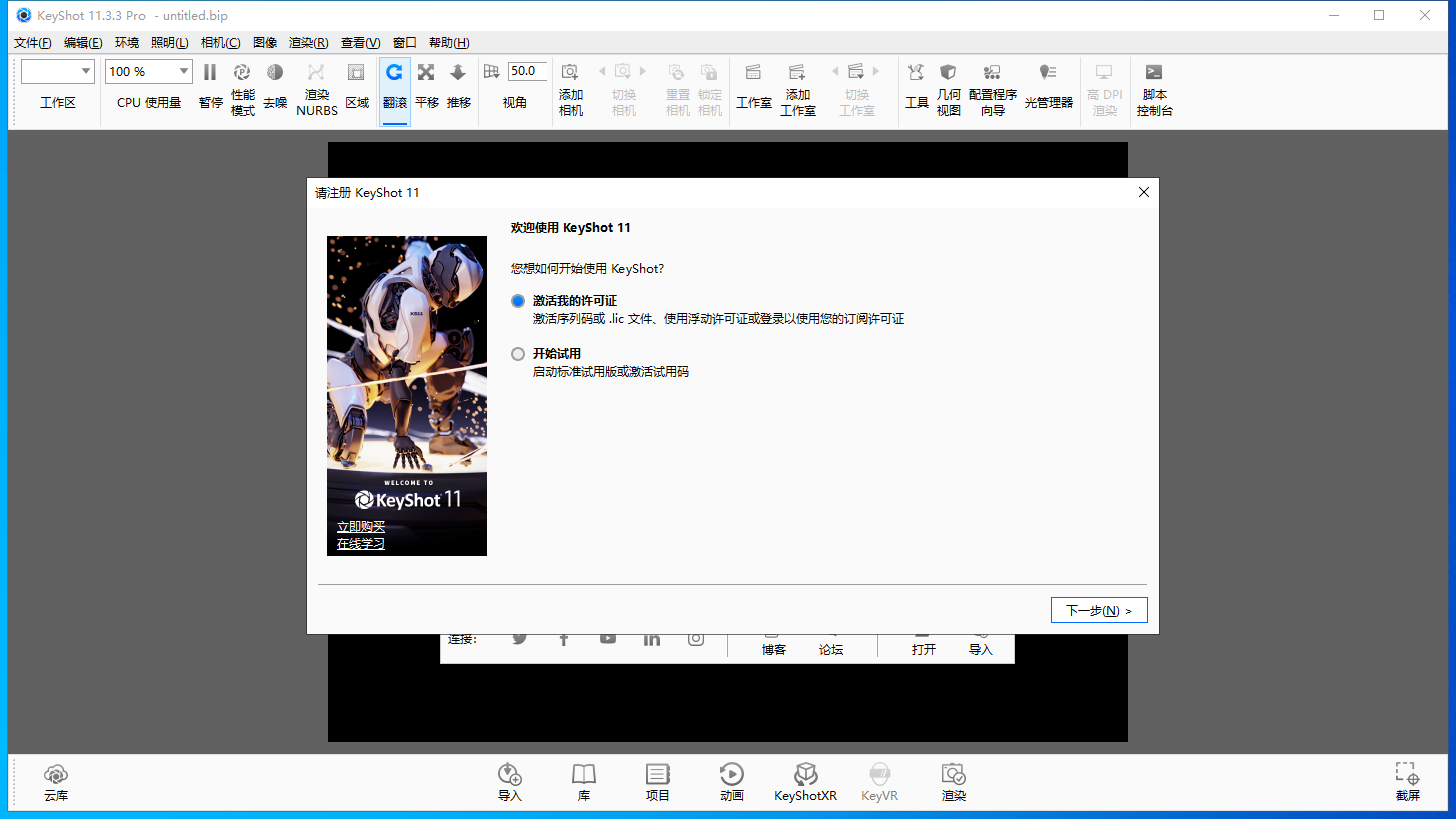Select the Tumble (翻滚) camera tool

394,72
